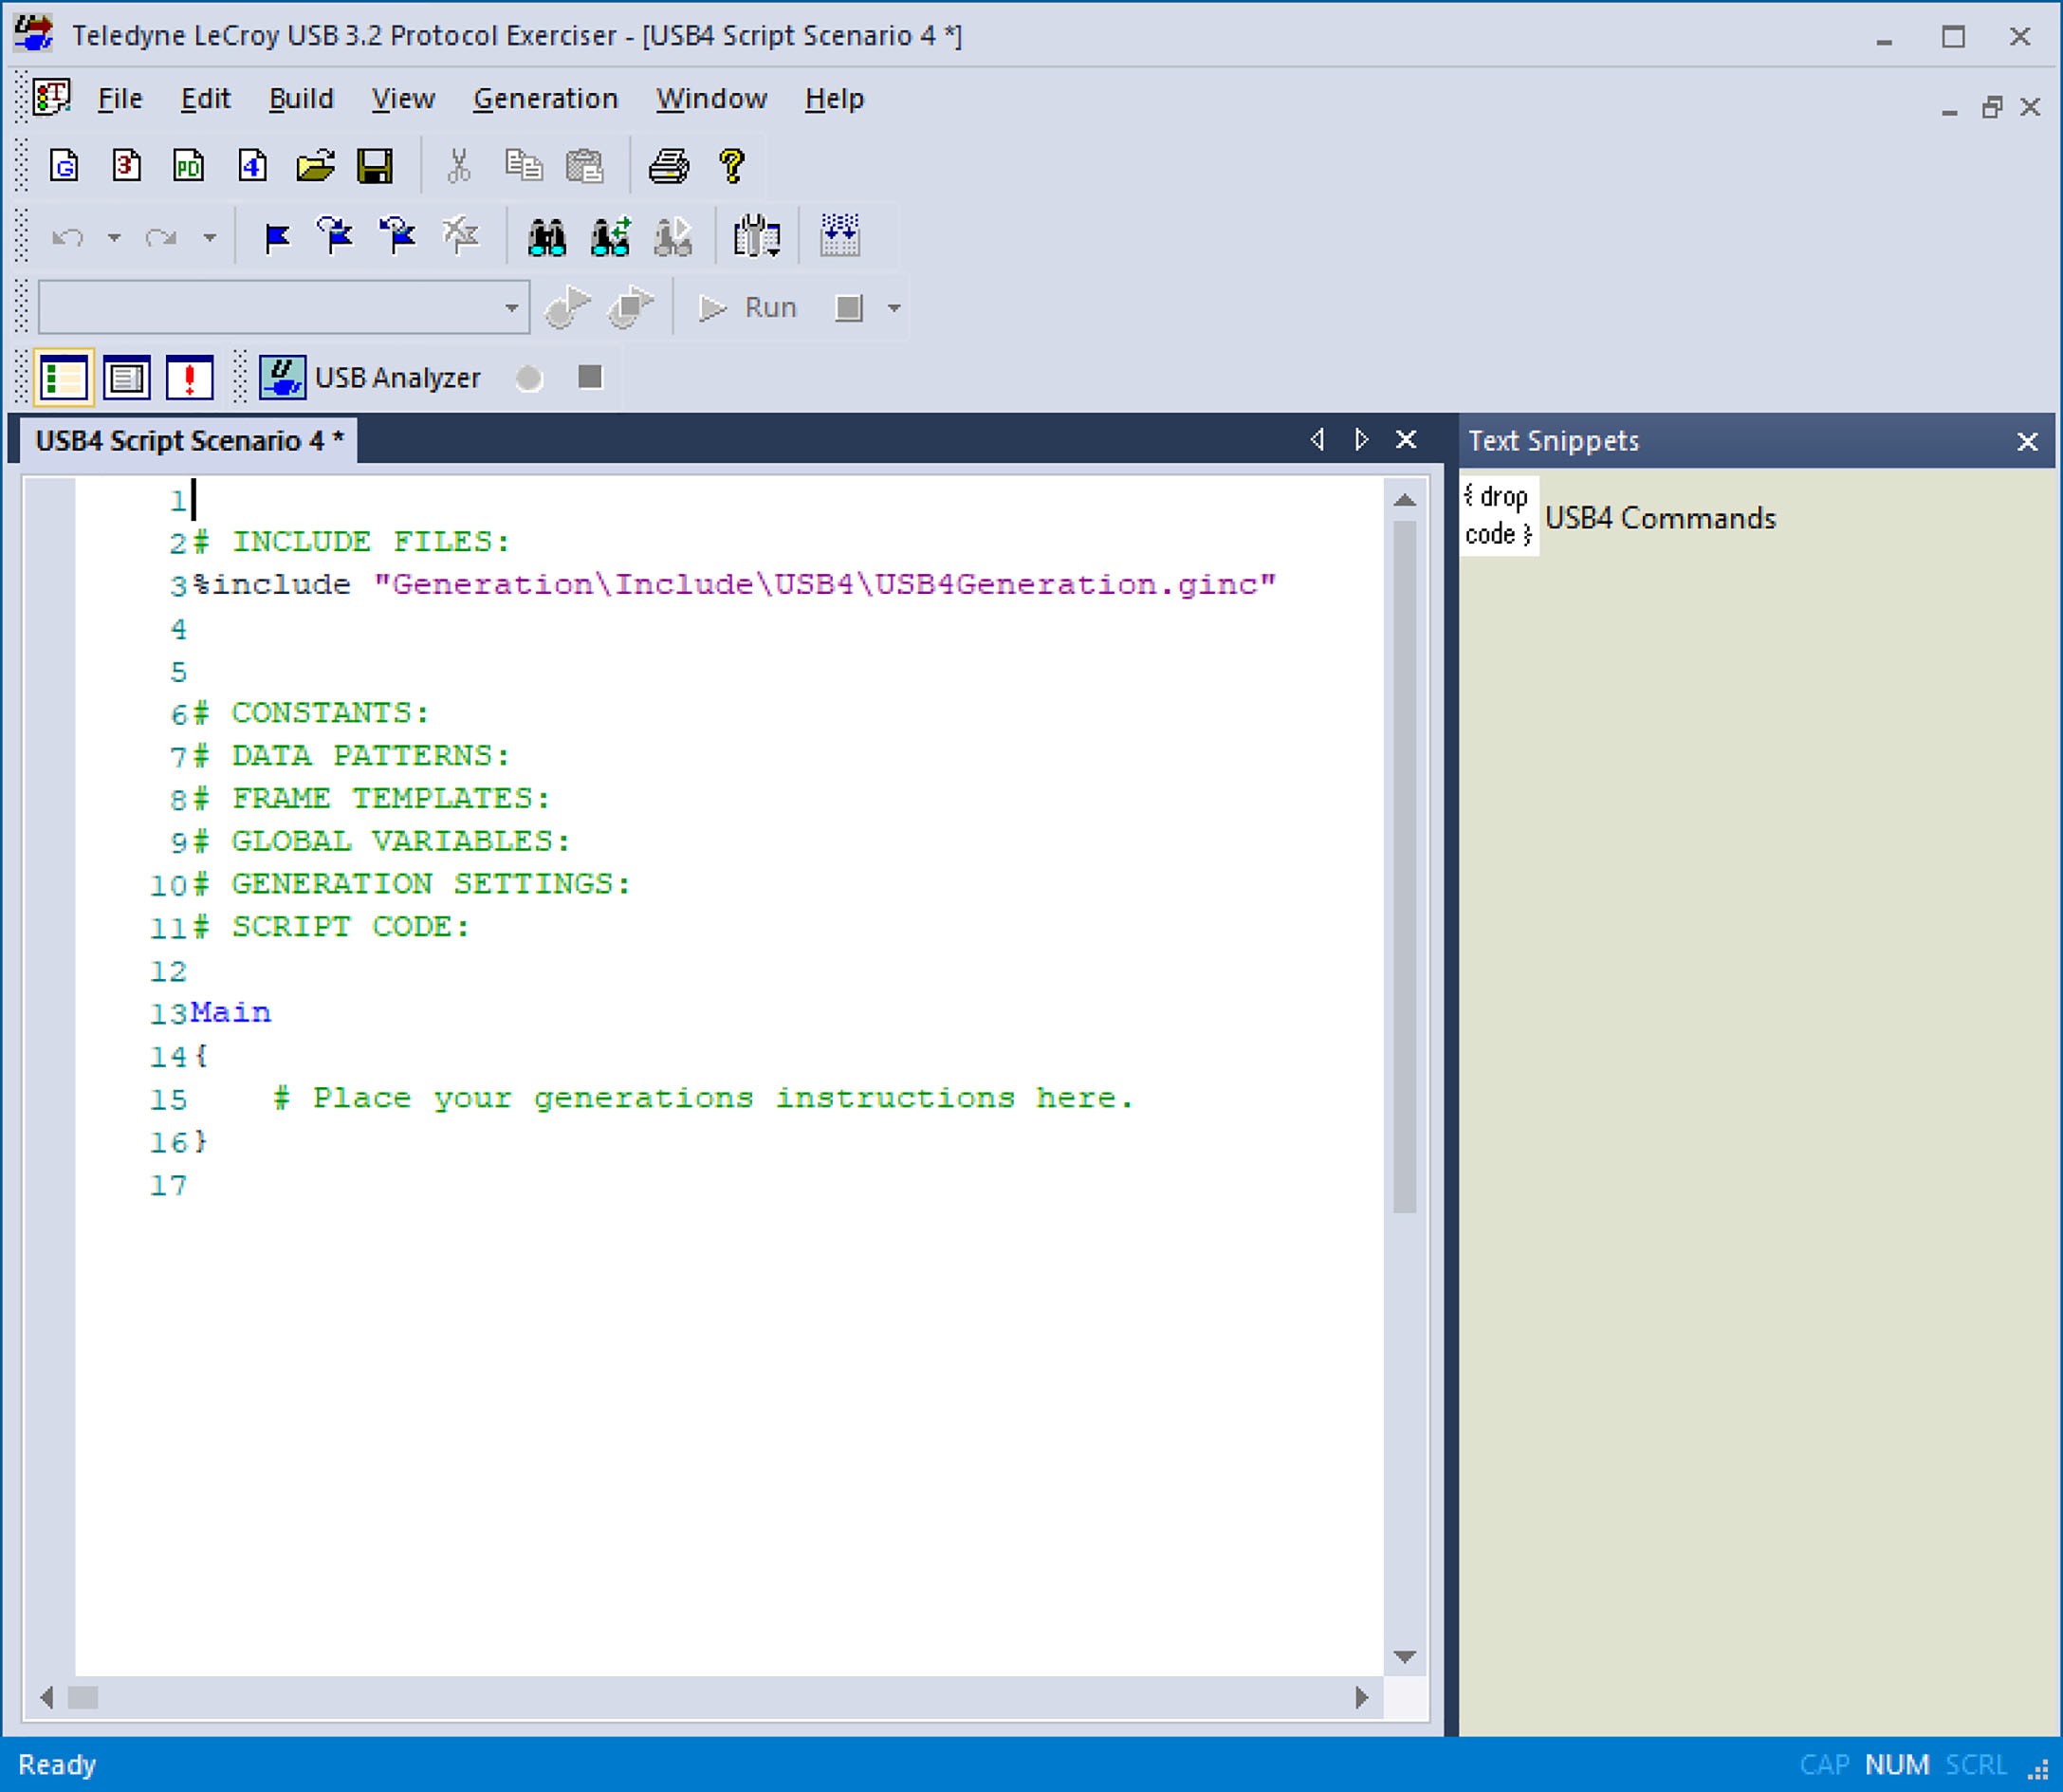Click the USB Analyzer button
The image size is (2063, 1792).
(370, 378)
